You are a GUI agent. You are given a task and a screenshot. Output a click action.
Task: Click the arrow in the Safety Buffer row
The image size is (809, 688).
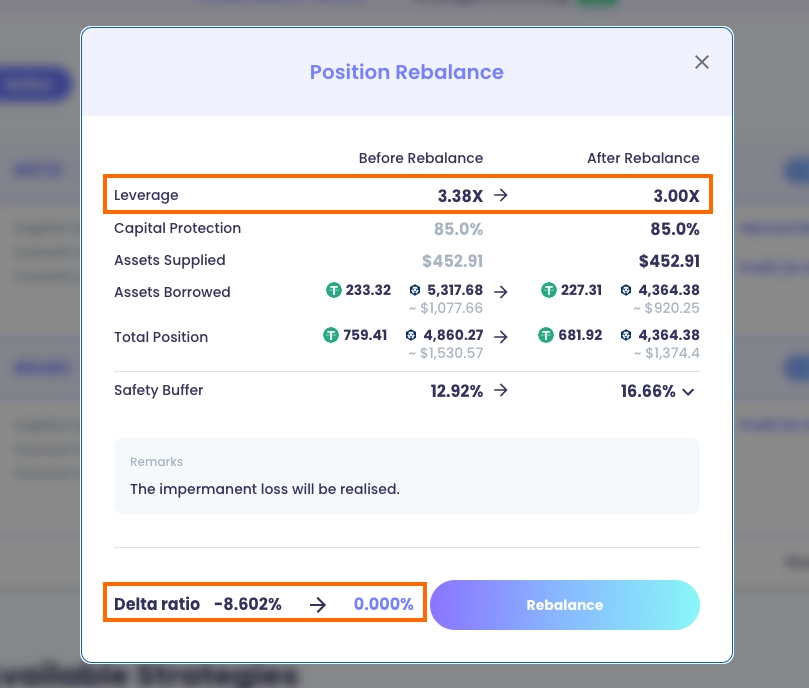point(501,391)
